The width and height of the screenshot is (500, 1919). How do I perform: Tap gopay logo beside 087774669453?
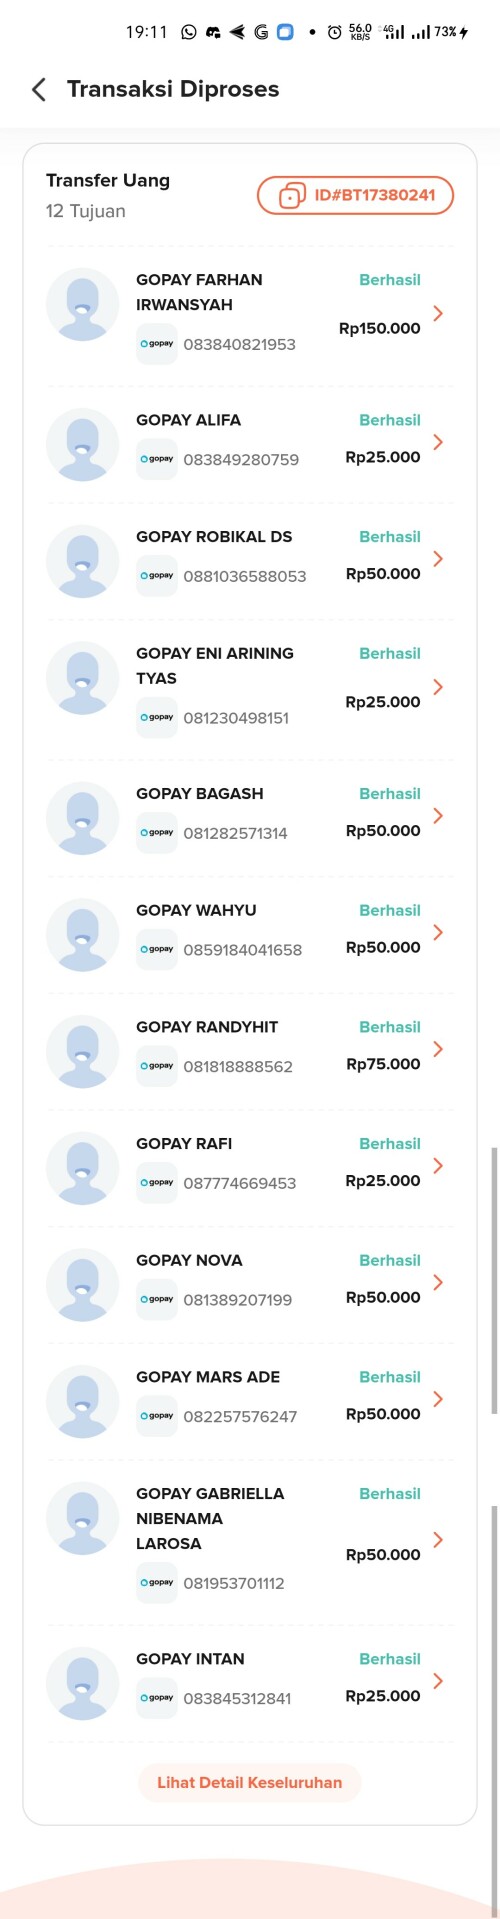(x=157, y=1183)
